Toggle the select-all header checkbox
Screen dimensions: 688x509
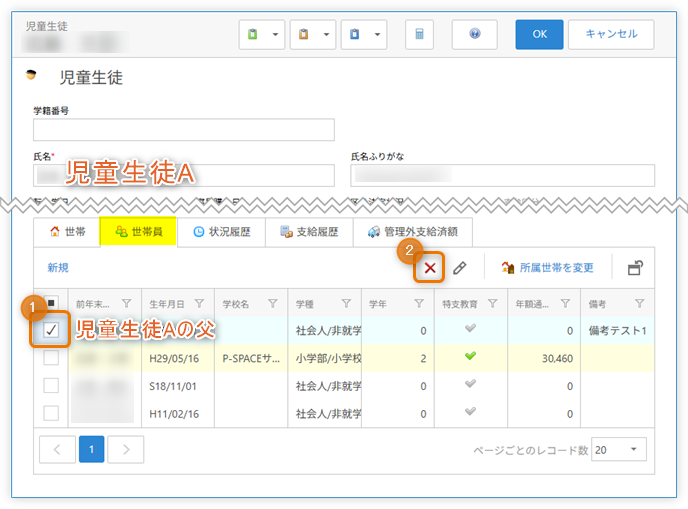tap(51, 303)
